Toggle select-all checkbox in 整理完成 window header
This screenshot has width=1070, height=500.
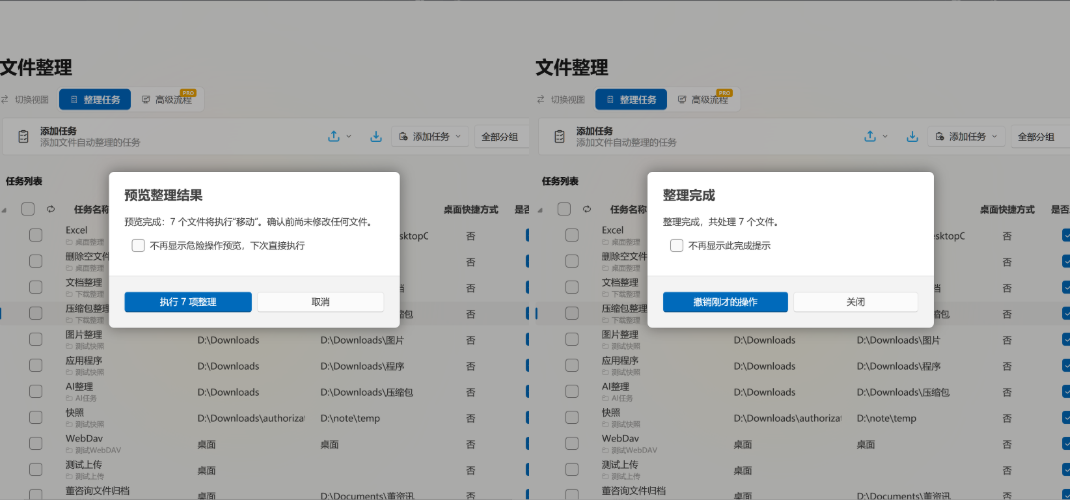pyautogui.click(x=564, y=209)
